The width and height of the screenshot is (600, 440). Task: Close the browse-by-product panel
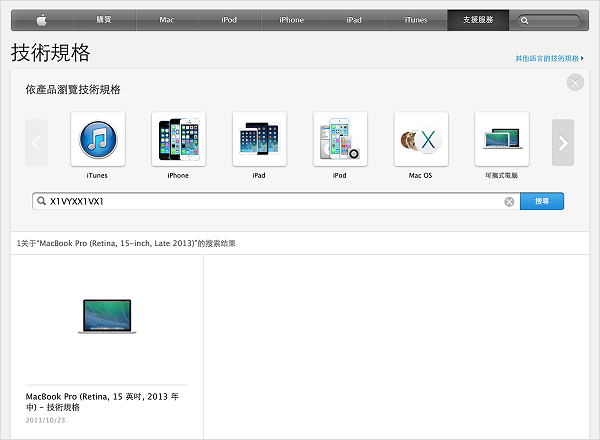(575, 82)
